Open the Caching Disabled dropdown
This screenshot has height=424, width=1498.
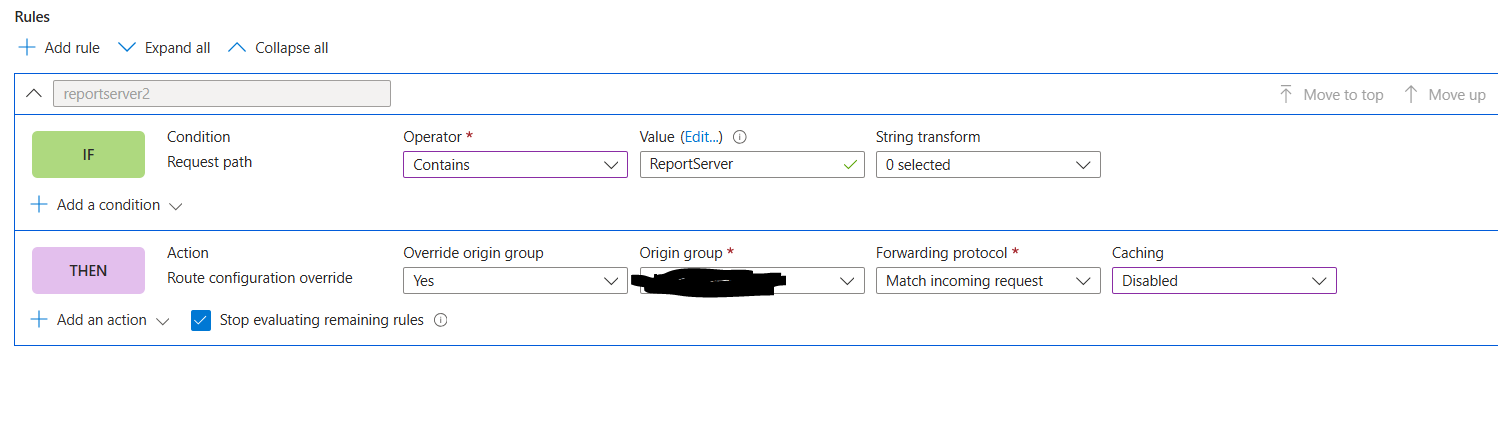[1224, 281]
